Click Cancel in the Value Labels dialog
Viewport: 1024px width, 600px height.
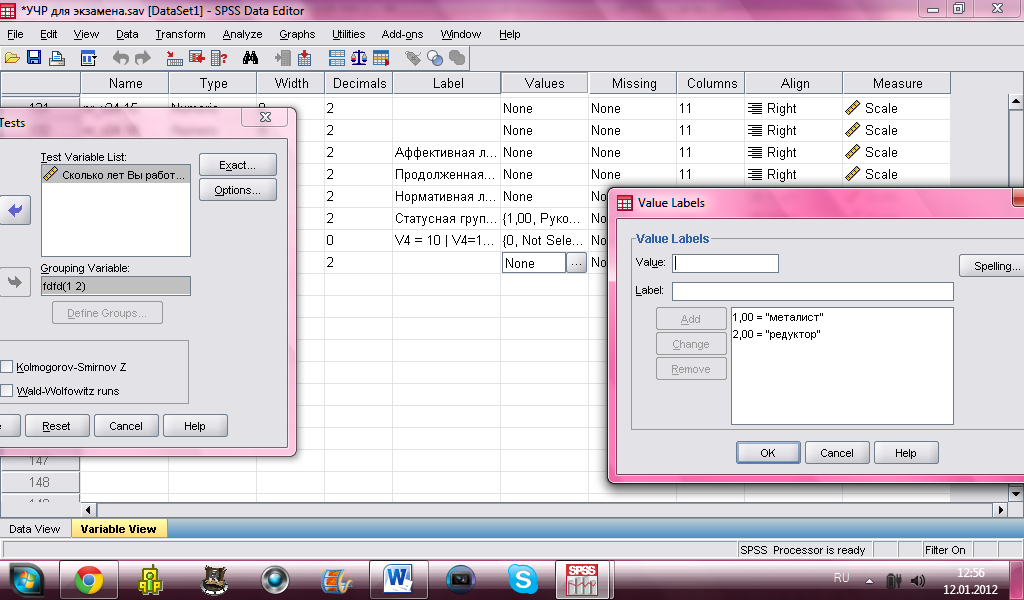[x=837, y=452]
